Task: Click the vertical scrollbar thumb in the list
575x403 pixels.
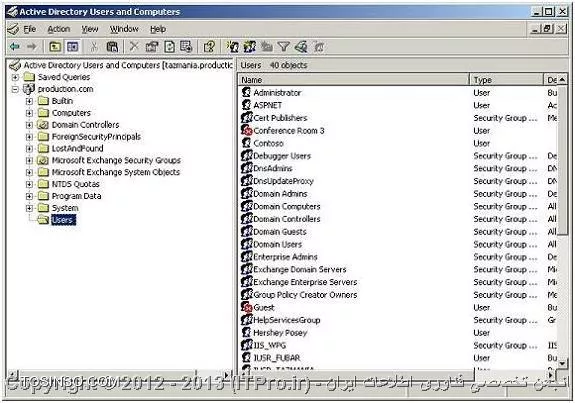Action: pos(562,160)
